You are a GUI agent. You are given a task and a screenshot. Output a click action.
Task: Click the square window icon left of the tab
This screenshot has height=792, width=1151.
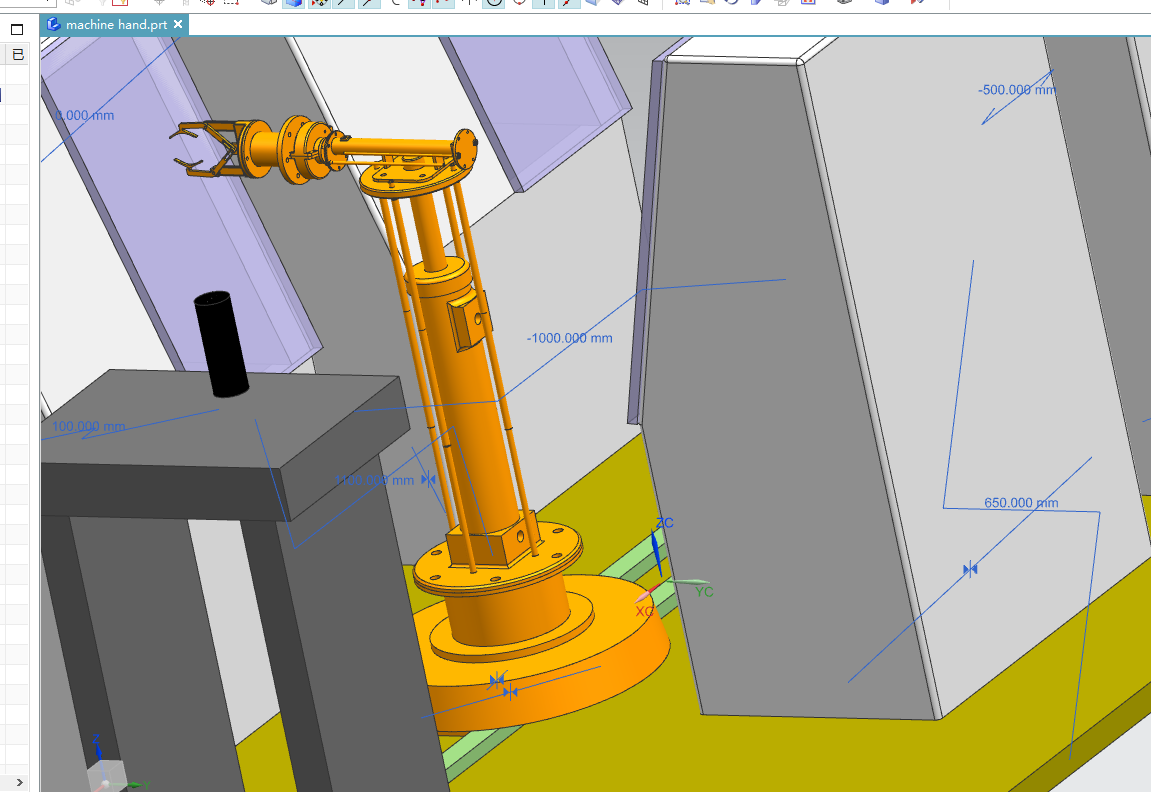17,29
